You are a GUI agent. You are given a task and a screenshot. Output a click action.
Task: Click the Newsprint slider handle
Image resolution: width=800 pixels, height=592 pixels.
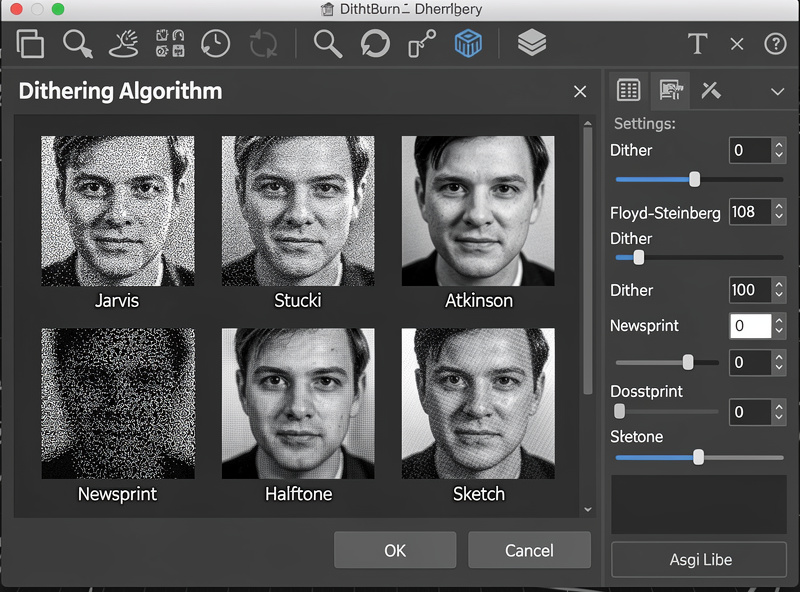[688, 362]
